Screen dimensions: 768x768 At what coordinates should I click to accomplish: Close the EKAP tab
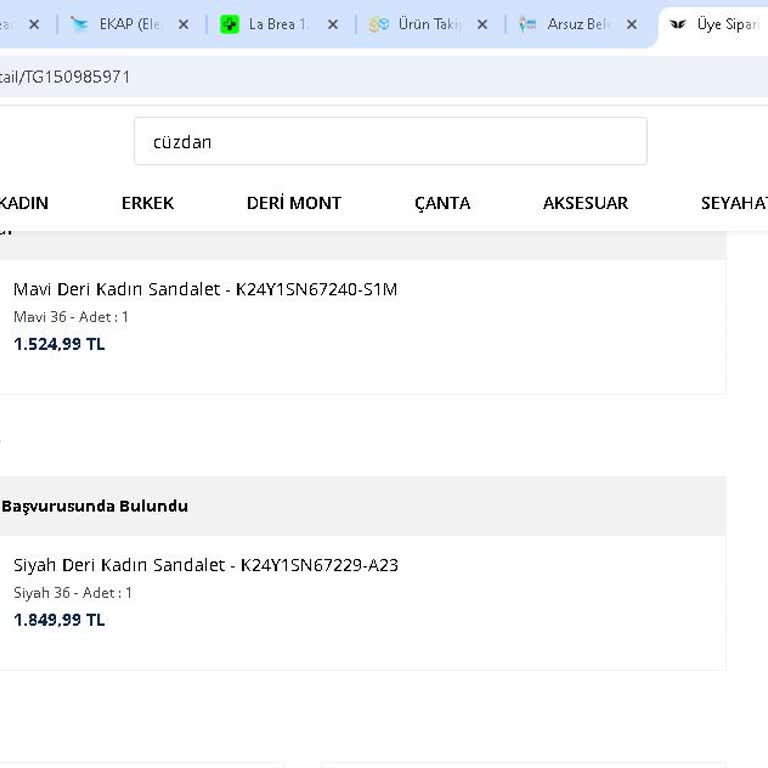(183, 24)
